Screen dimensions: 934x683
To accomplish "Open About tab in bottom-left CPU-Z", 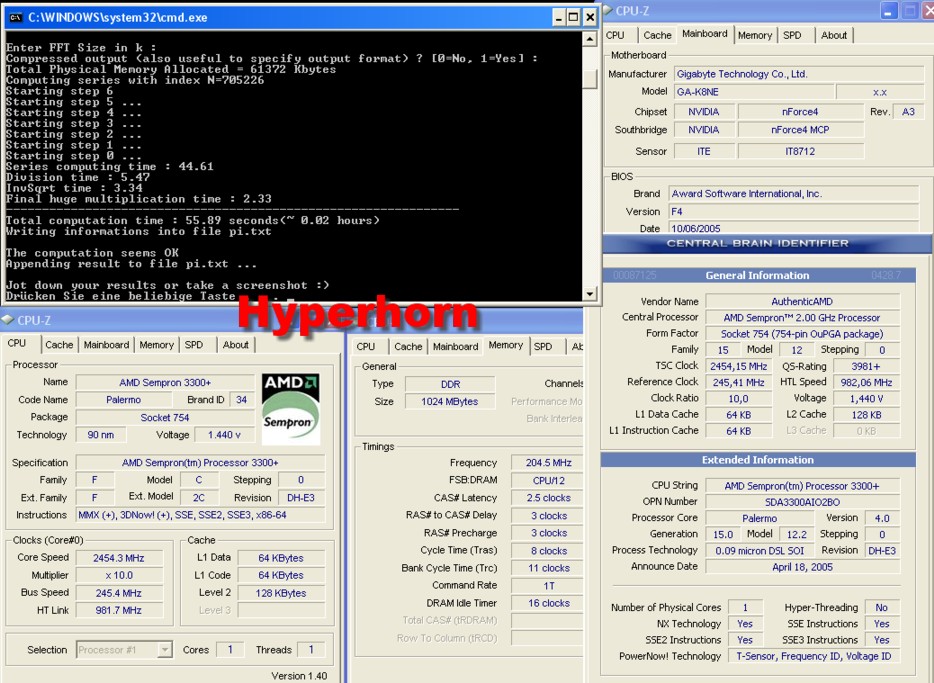I will [235, 345].
